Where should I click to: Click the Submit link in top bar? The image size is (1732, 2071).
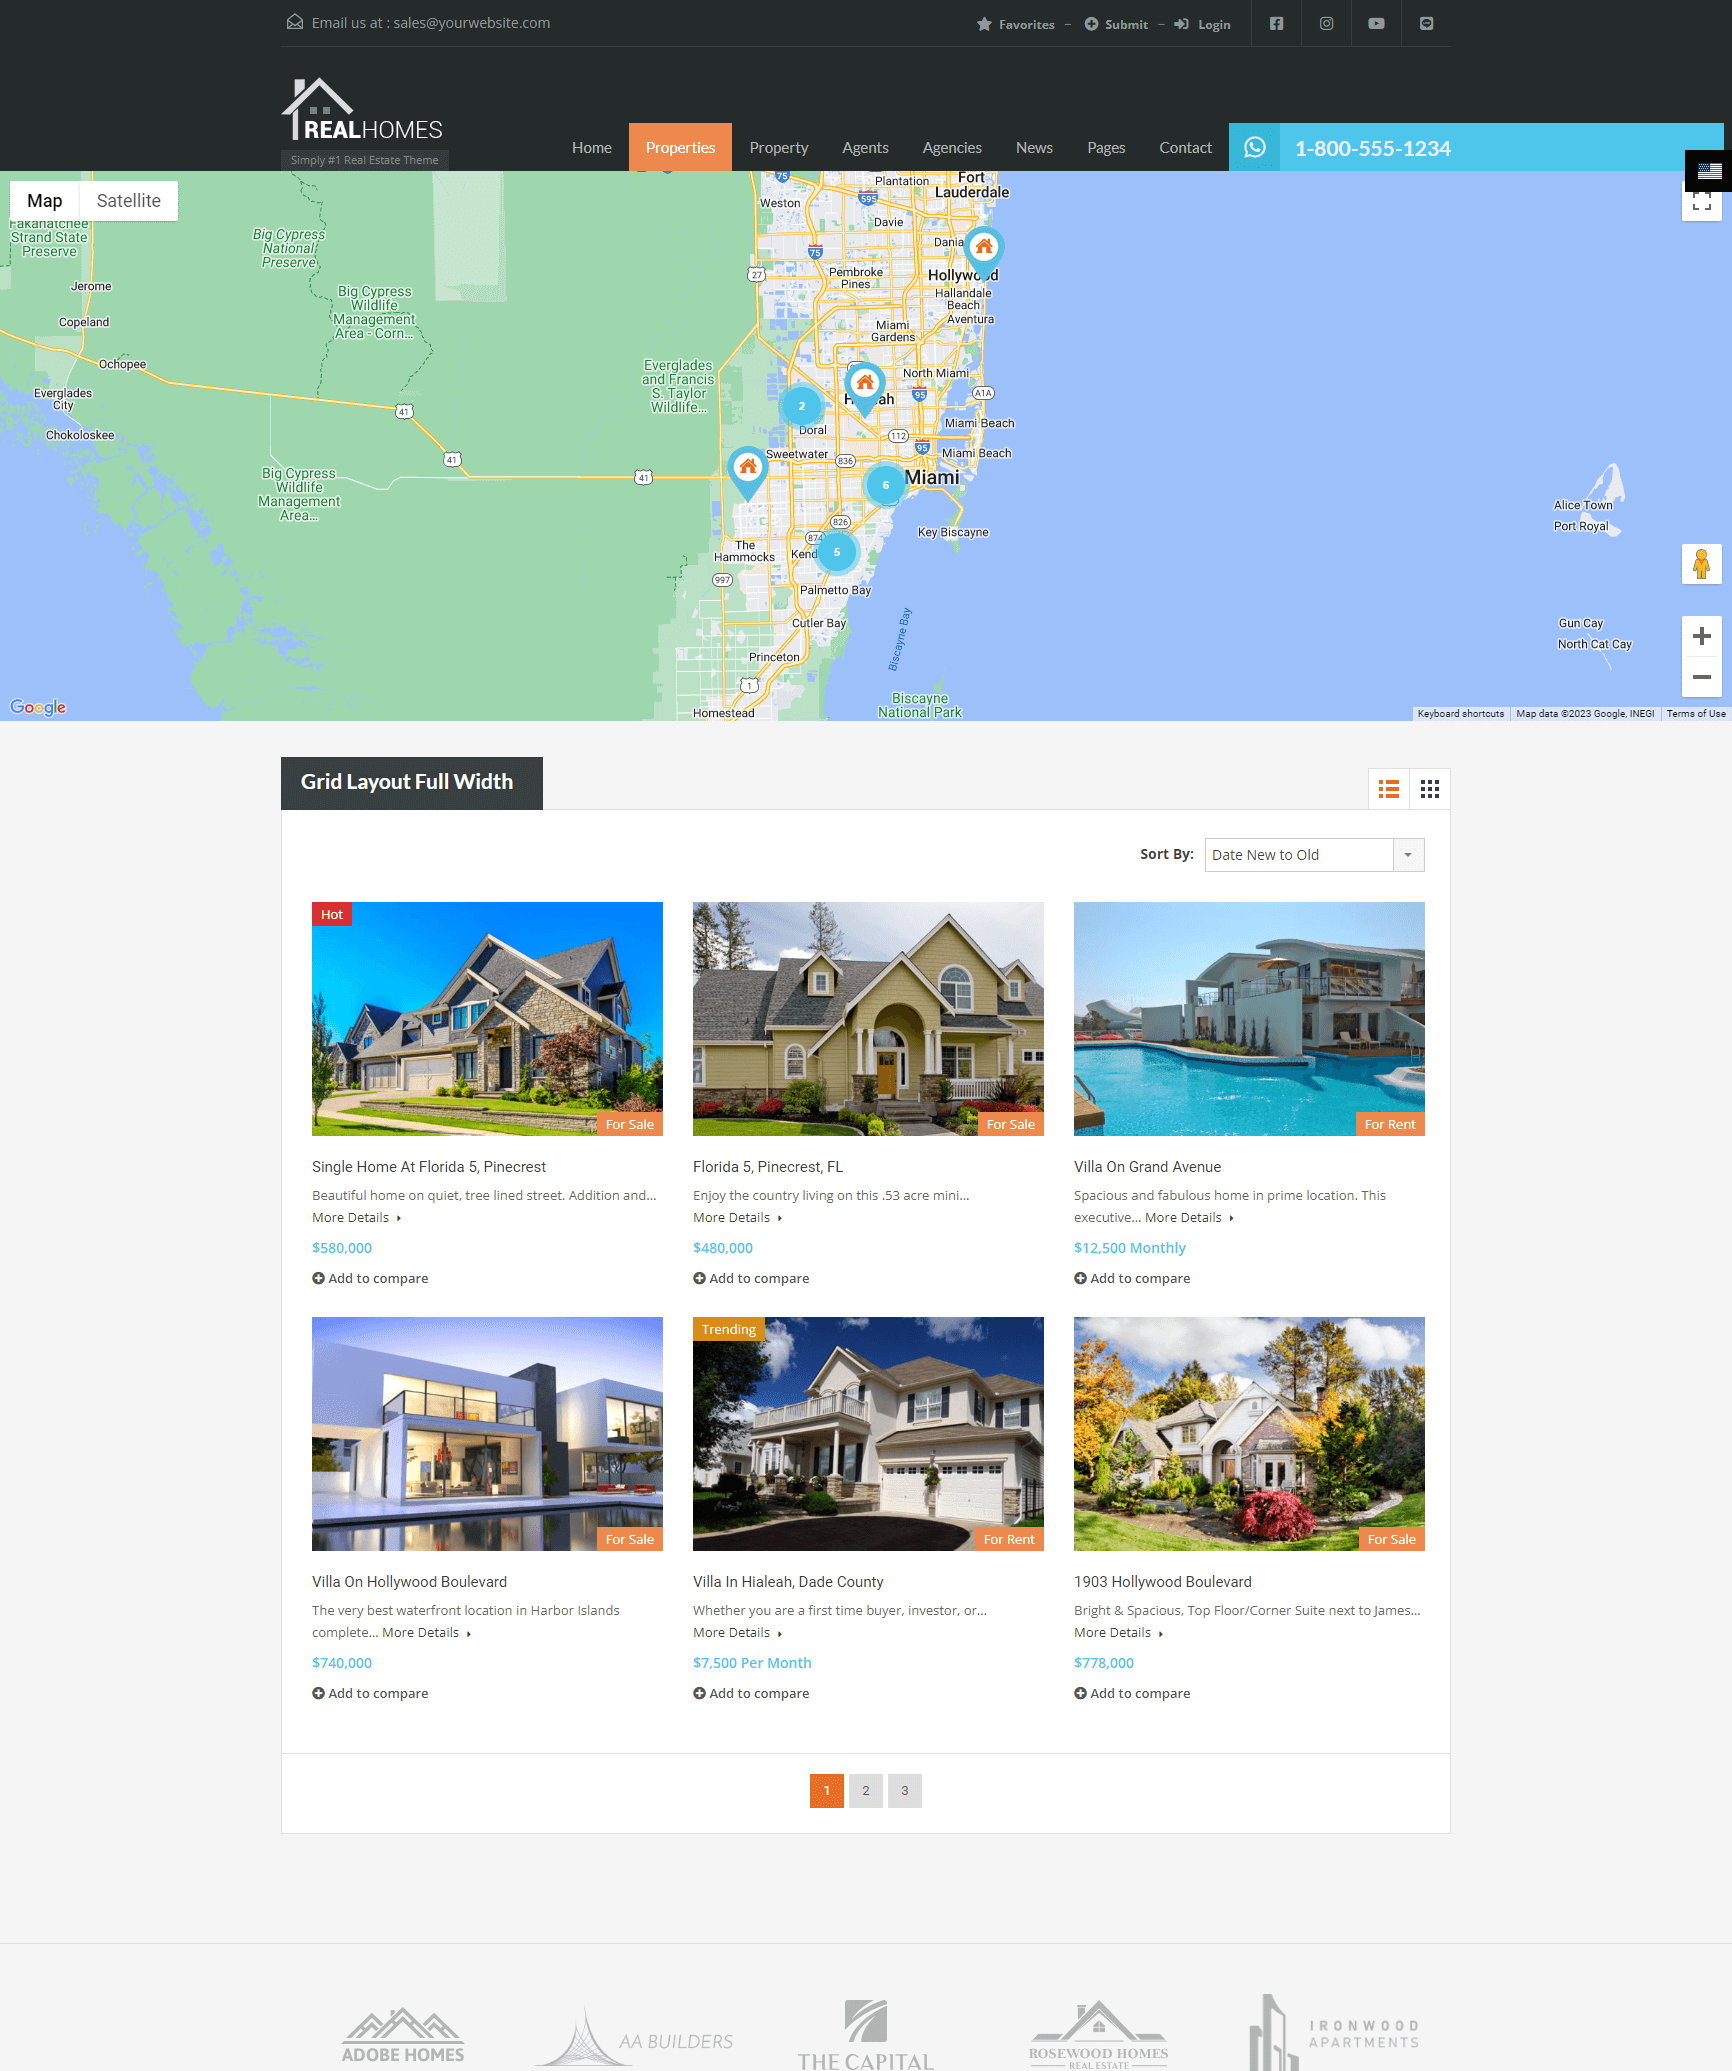click(x=1116, y=24)
